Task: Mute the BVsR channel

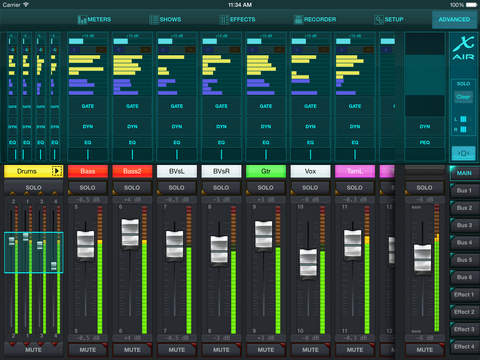Action: [x=221, y=350]
